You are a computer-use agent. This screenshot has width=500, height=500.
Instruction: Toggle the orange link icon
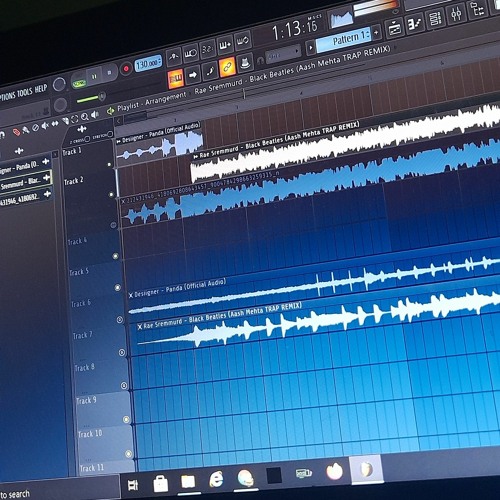click(227, 67)
